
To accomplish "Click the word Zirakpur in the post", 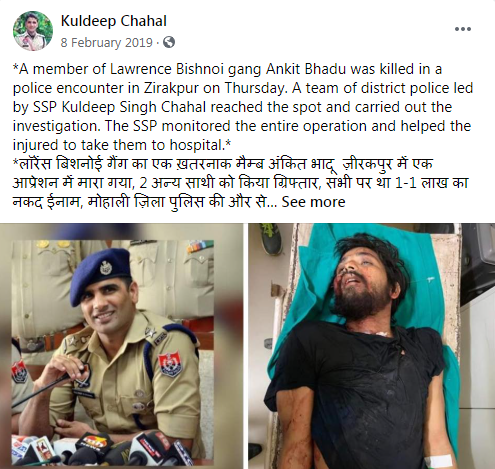I will pos(171,88).
